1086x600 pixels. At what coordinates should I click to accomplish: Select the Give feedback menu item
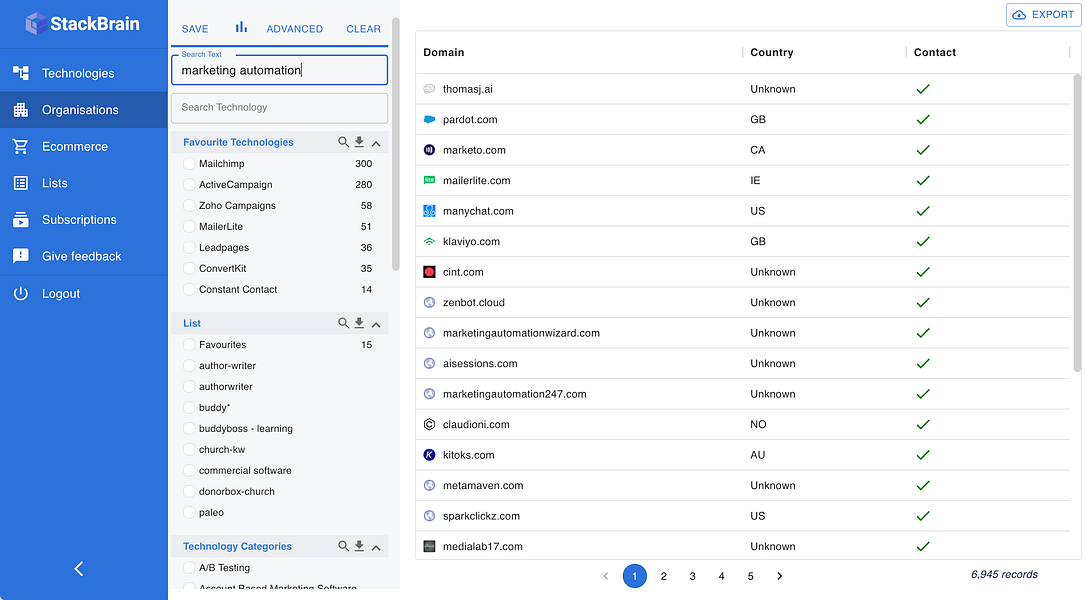[84, 256]
